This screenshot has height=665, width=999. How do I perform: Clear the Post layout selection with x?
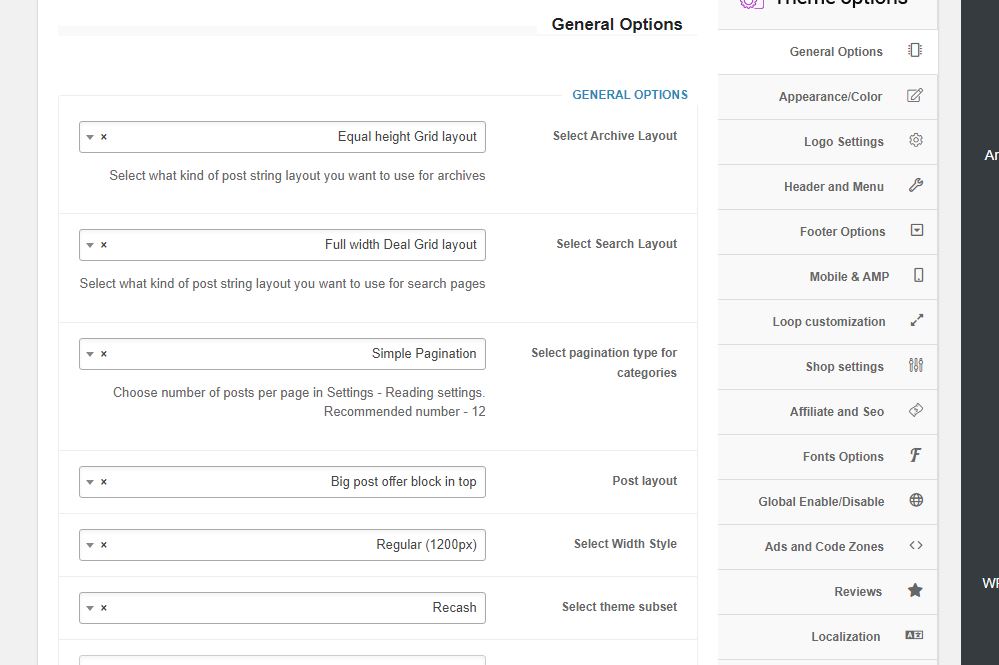click(104, 482)
